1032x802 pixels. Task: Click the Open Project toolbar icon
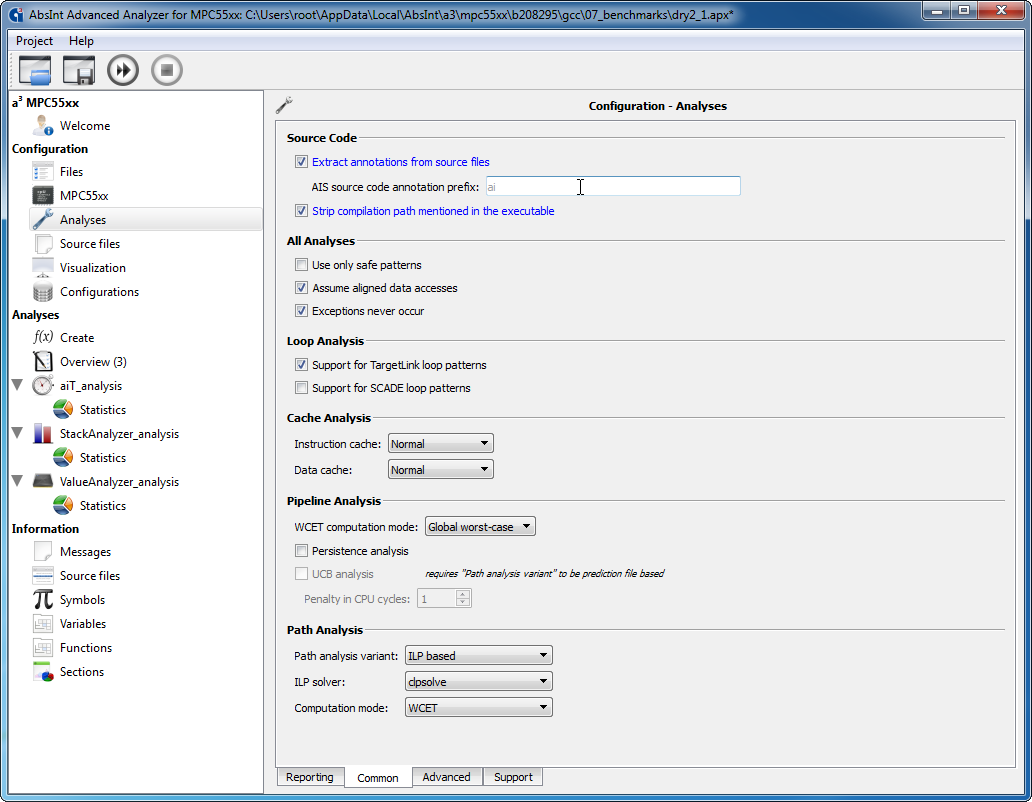(x=35, y=70)
